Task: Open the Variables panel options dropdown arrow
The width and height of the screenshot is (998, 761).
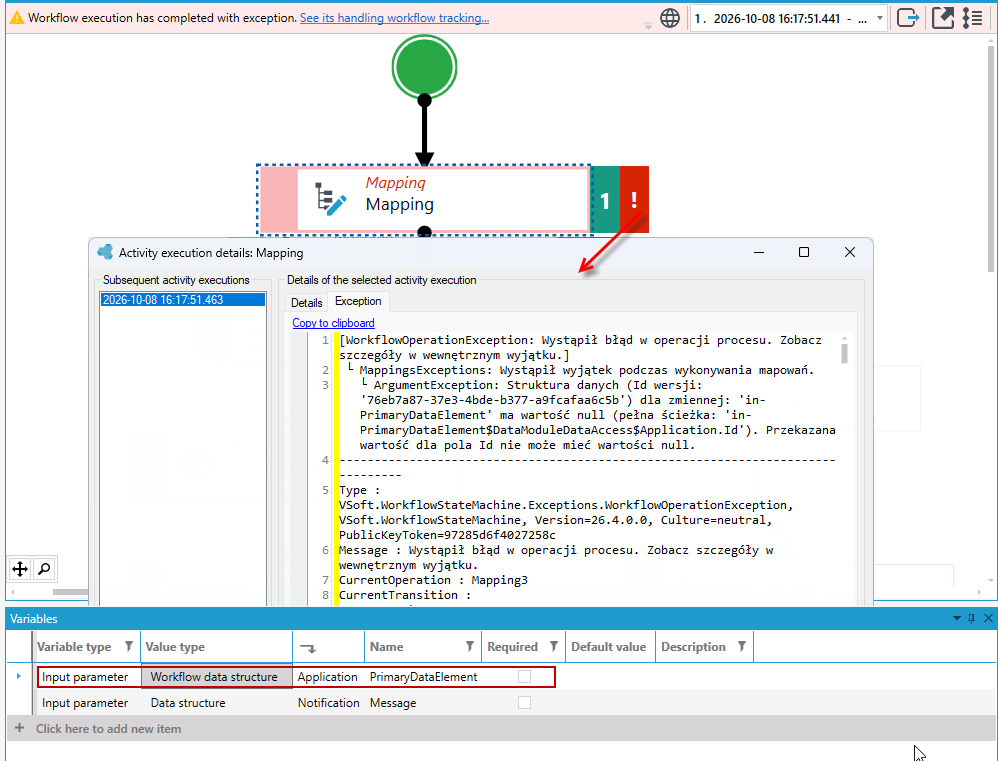Action: [x=956, y=618]
